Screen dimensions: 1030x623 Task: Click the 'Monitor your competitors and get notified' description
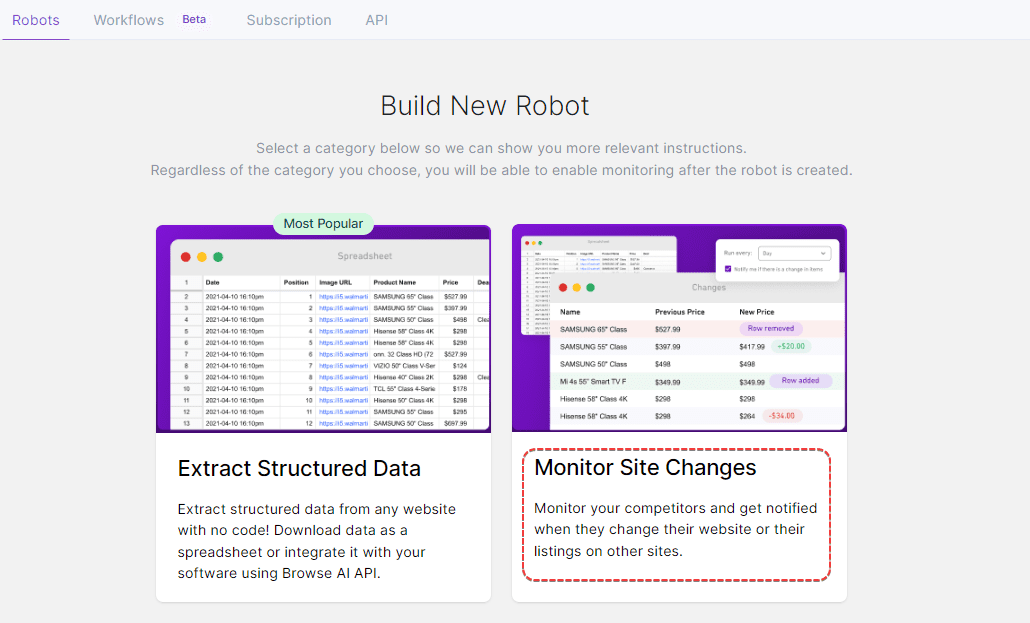coord(675,530)
